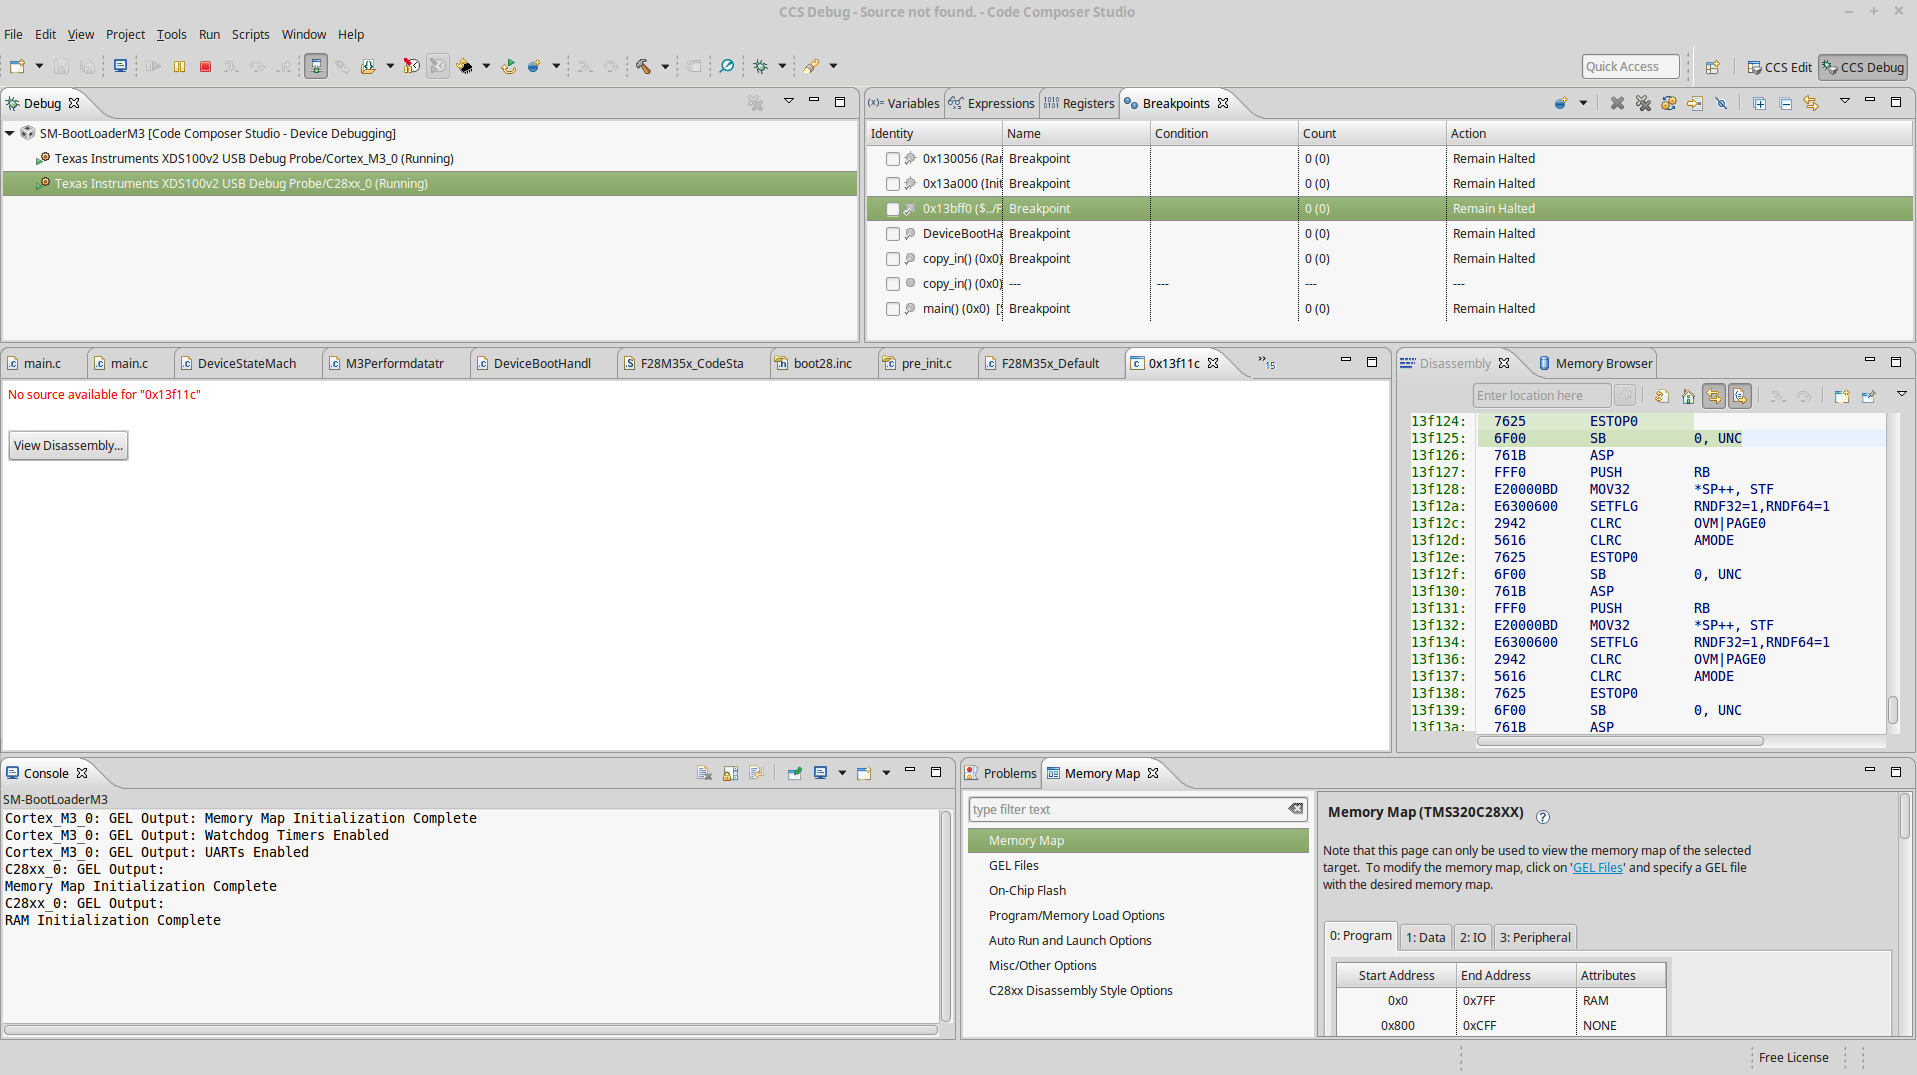The image size is (1917, 1075).
Task: Click Skip All Breakpoints icon
Action: 1721,103
